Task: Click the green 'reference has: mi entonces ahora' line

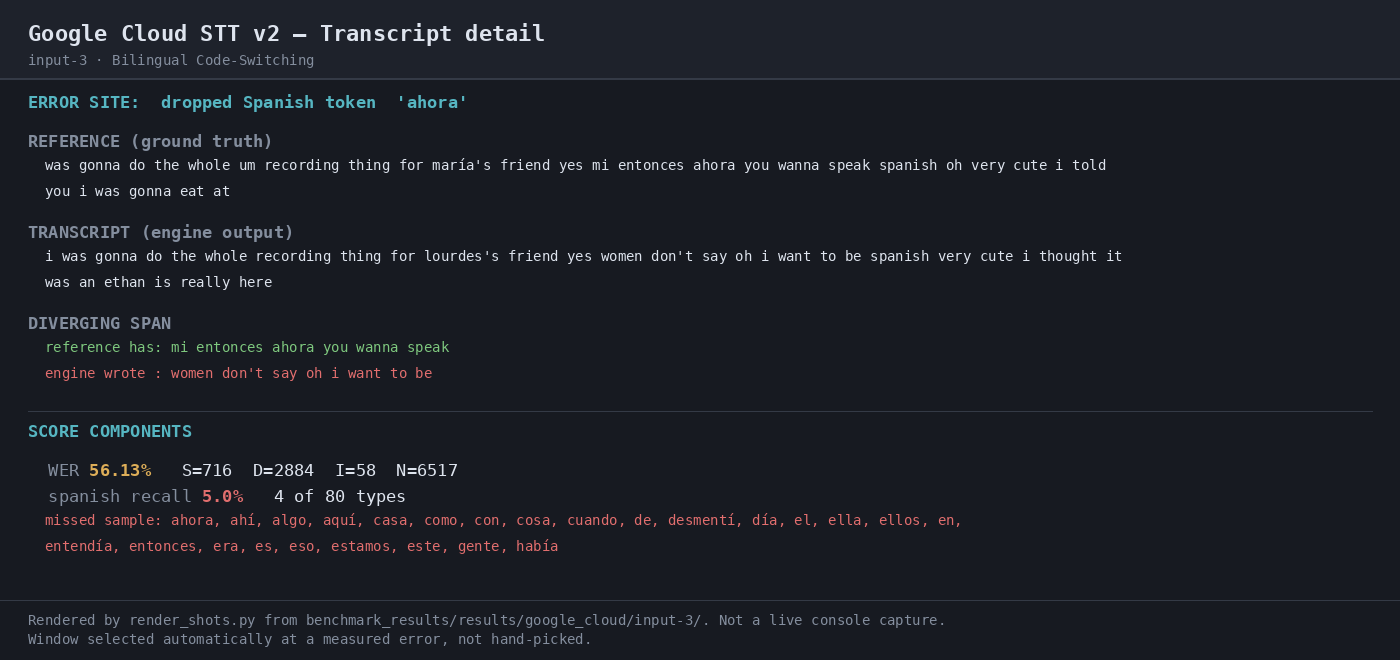Action: pos(247,348)
